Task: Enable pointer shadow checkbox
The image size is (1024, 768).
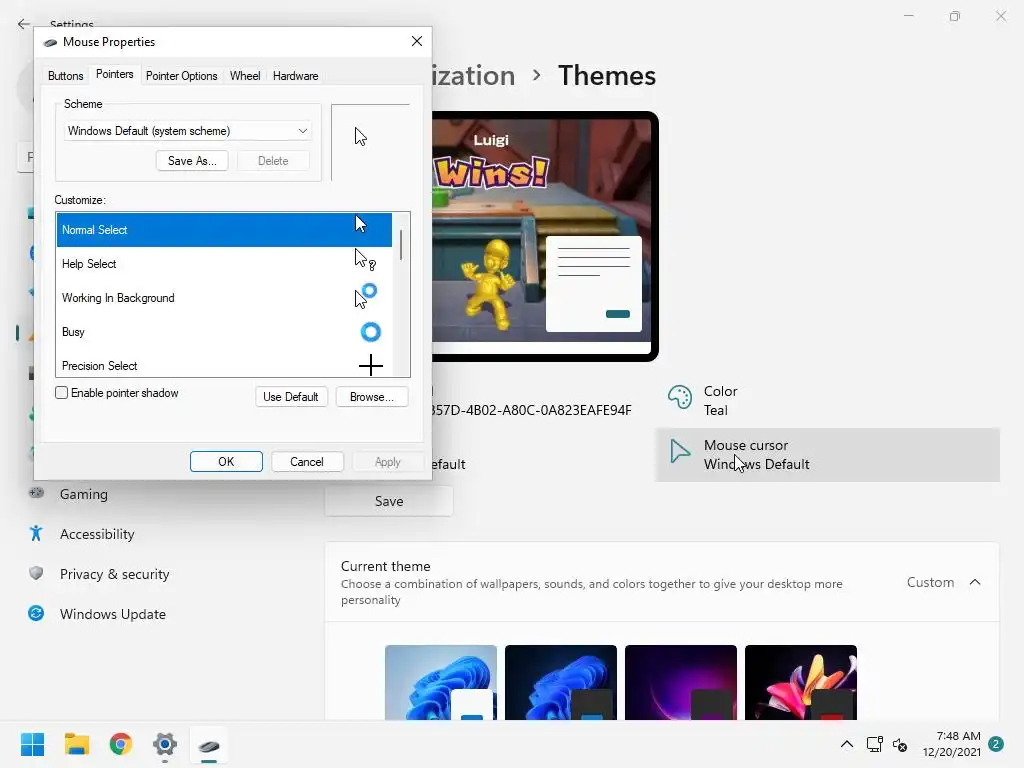Action: point(61,392)
